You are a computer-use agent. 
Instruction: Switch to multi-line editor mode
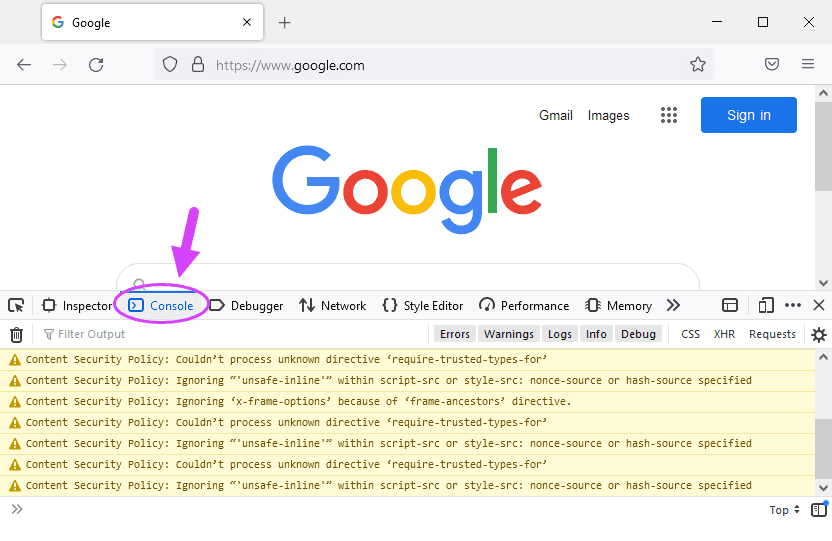[819, 509]
